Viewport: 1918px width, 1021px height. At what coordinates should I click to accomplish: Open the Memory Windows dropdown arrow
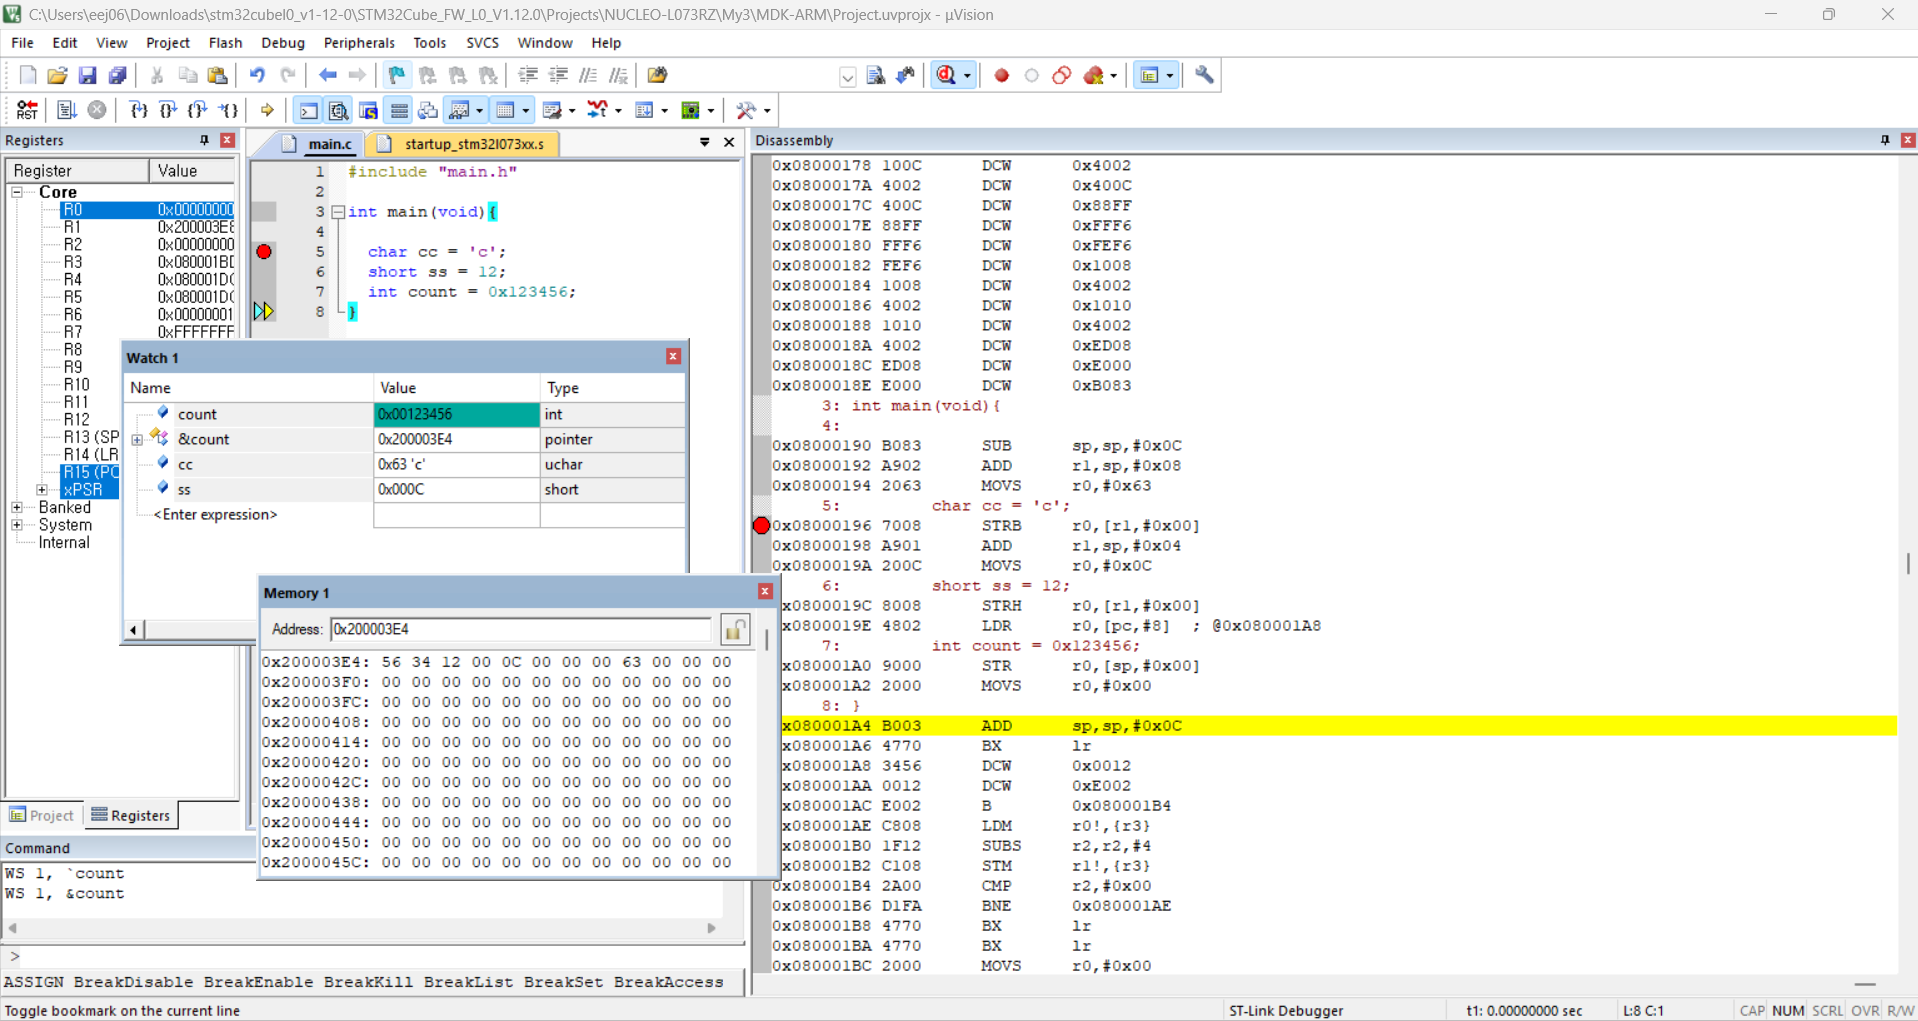pos(526,111)
